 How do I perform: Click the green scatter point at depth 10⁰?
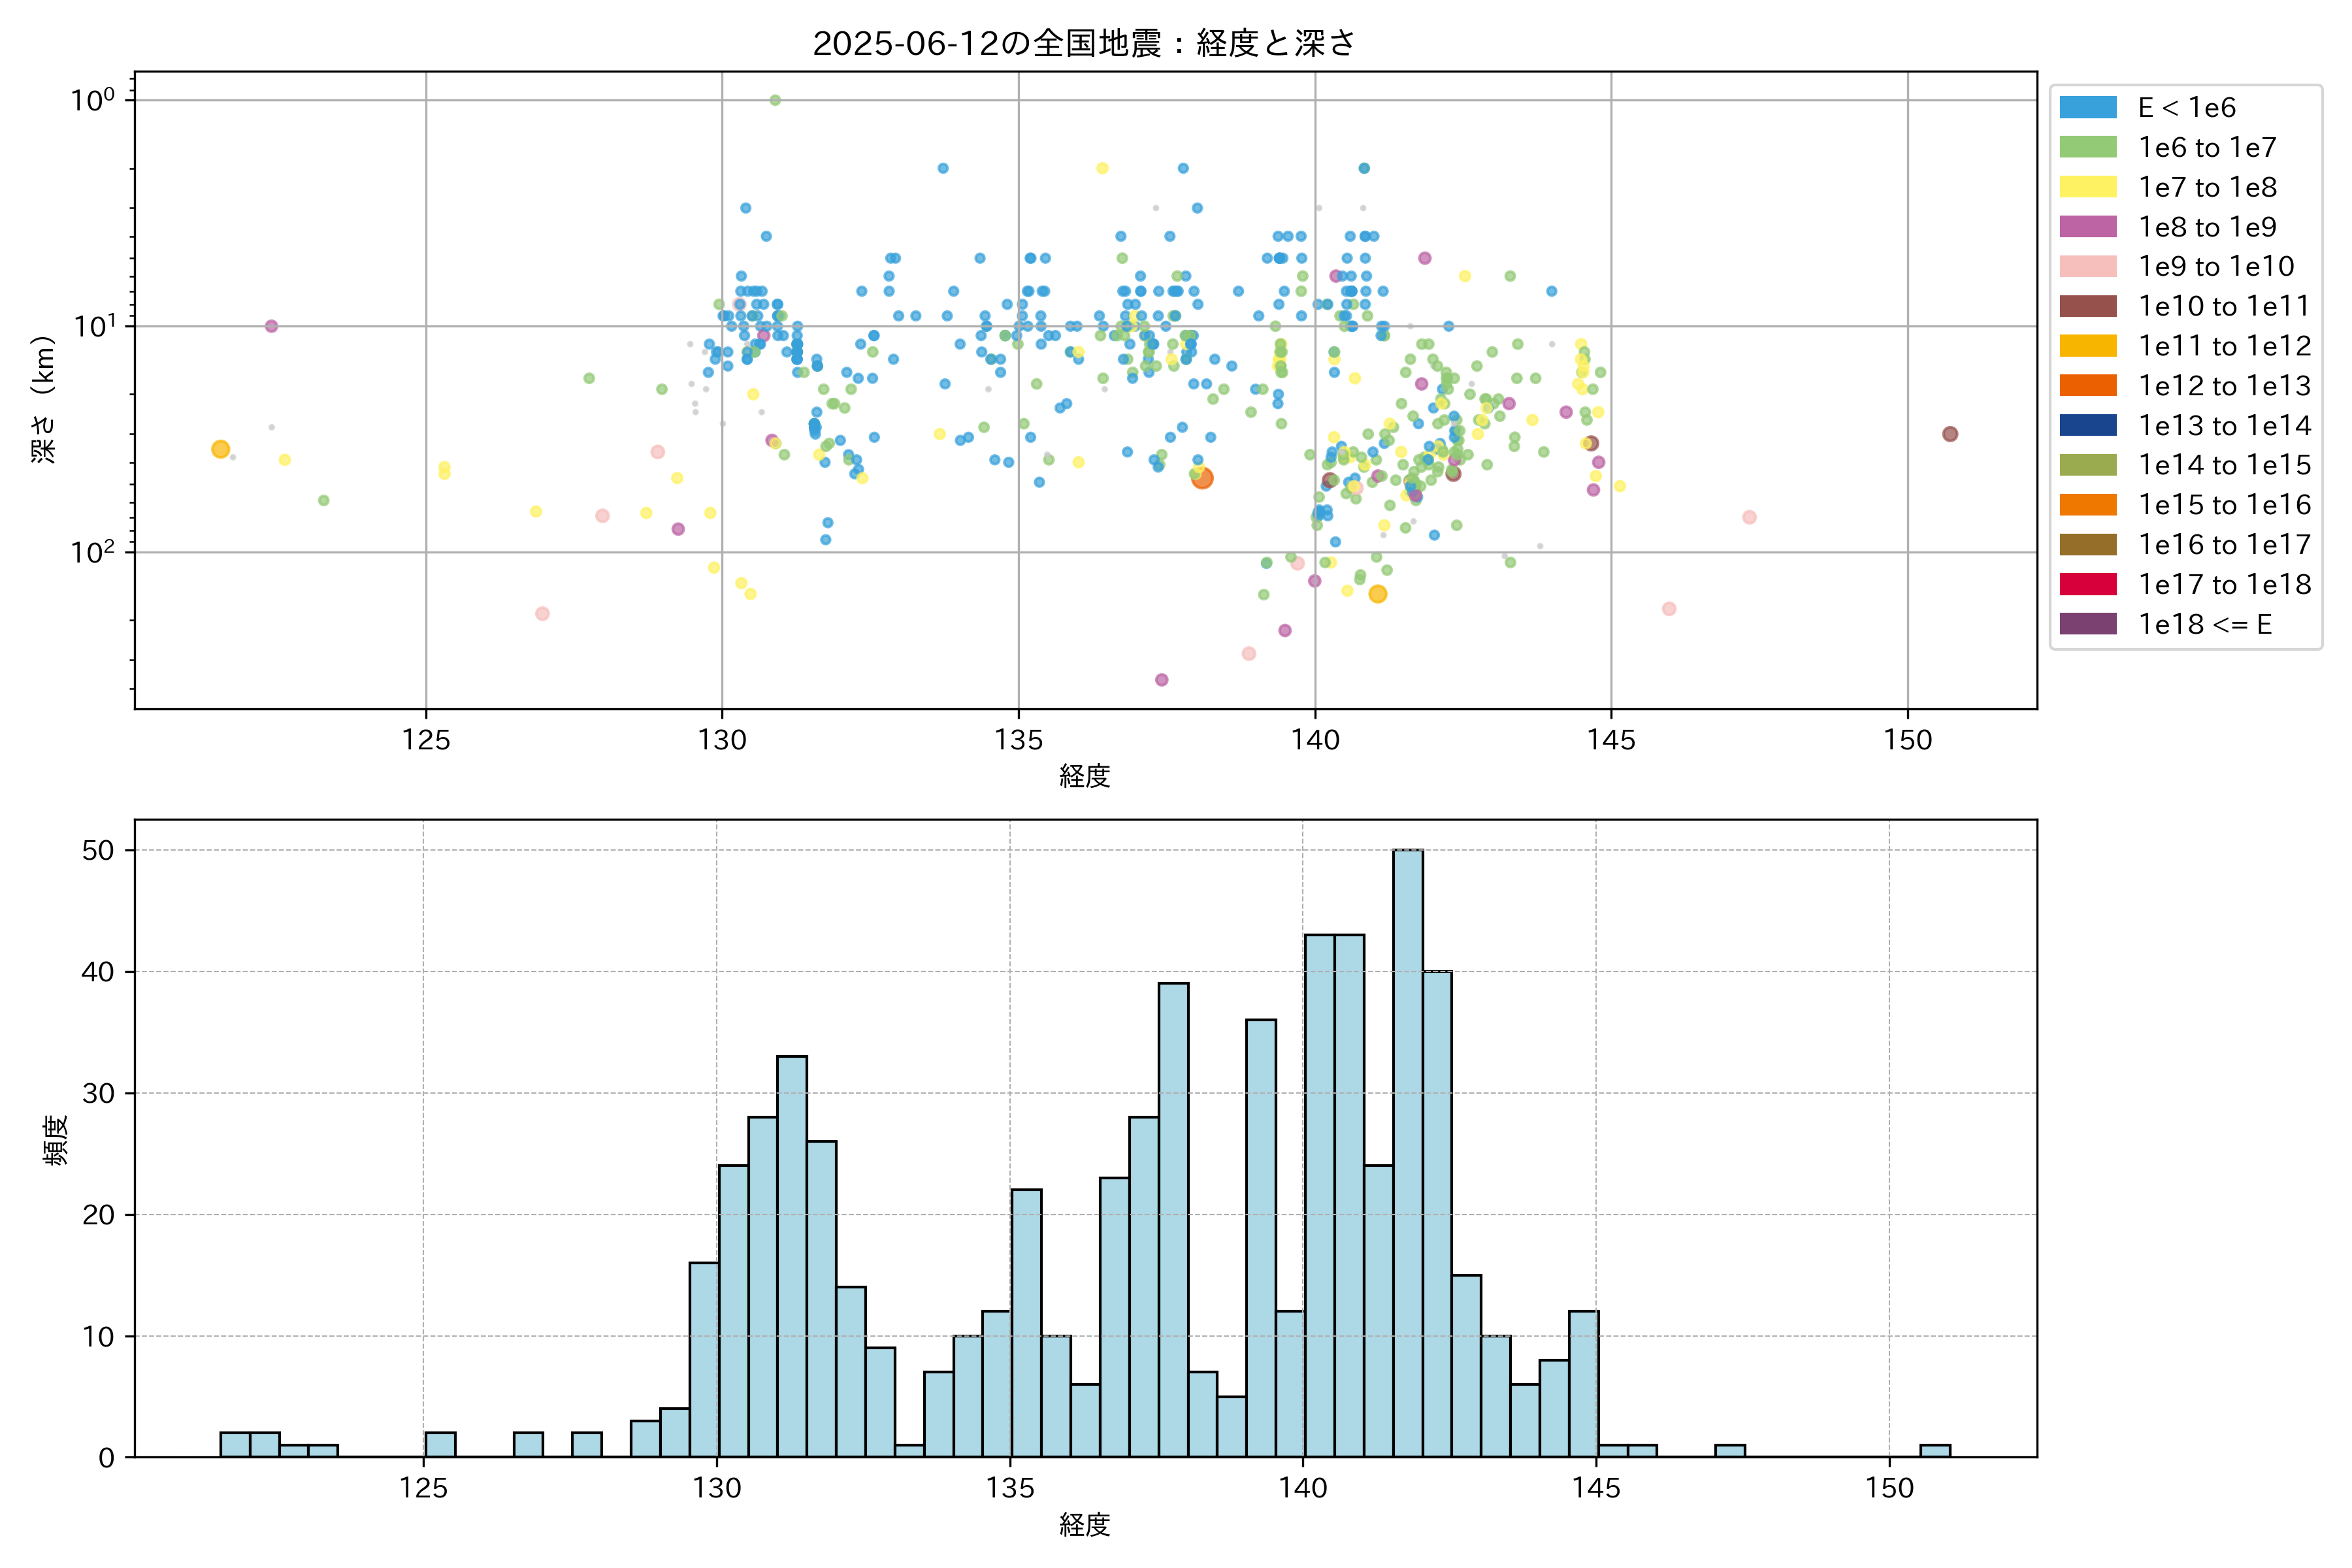(775, 100)
